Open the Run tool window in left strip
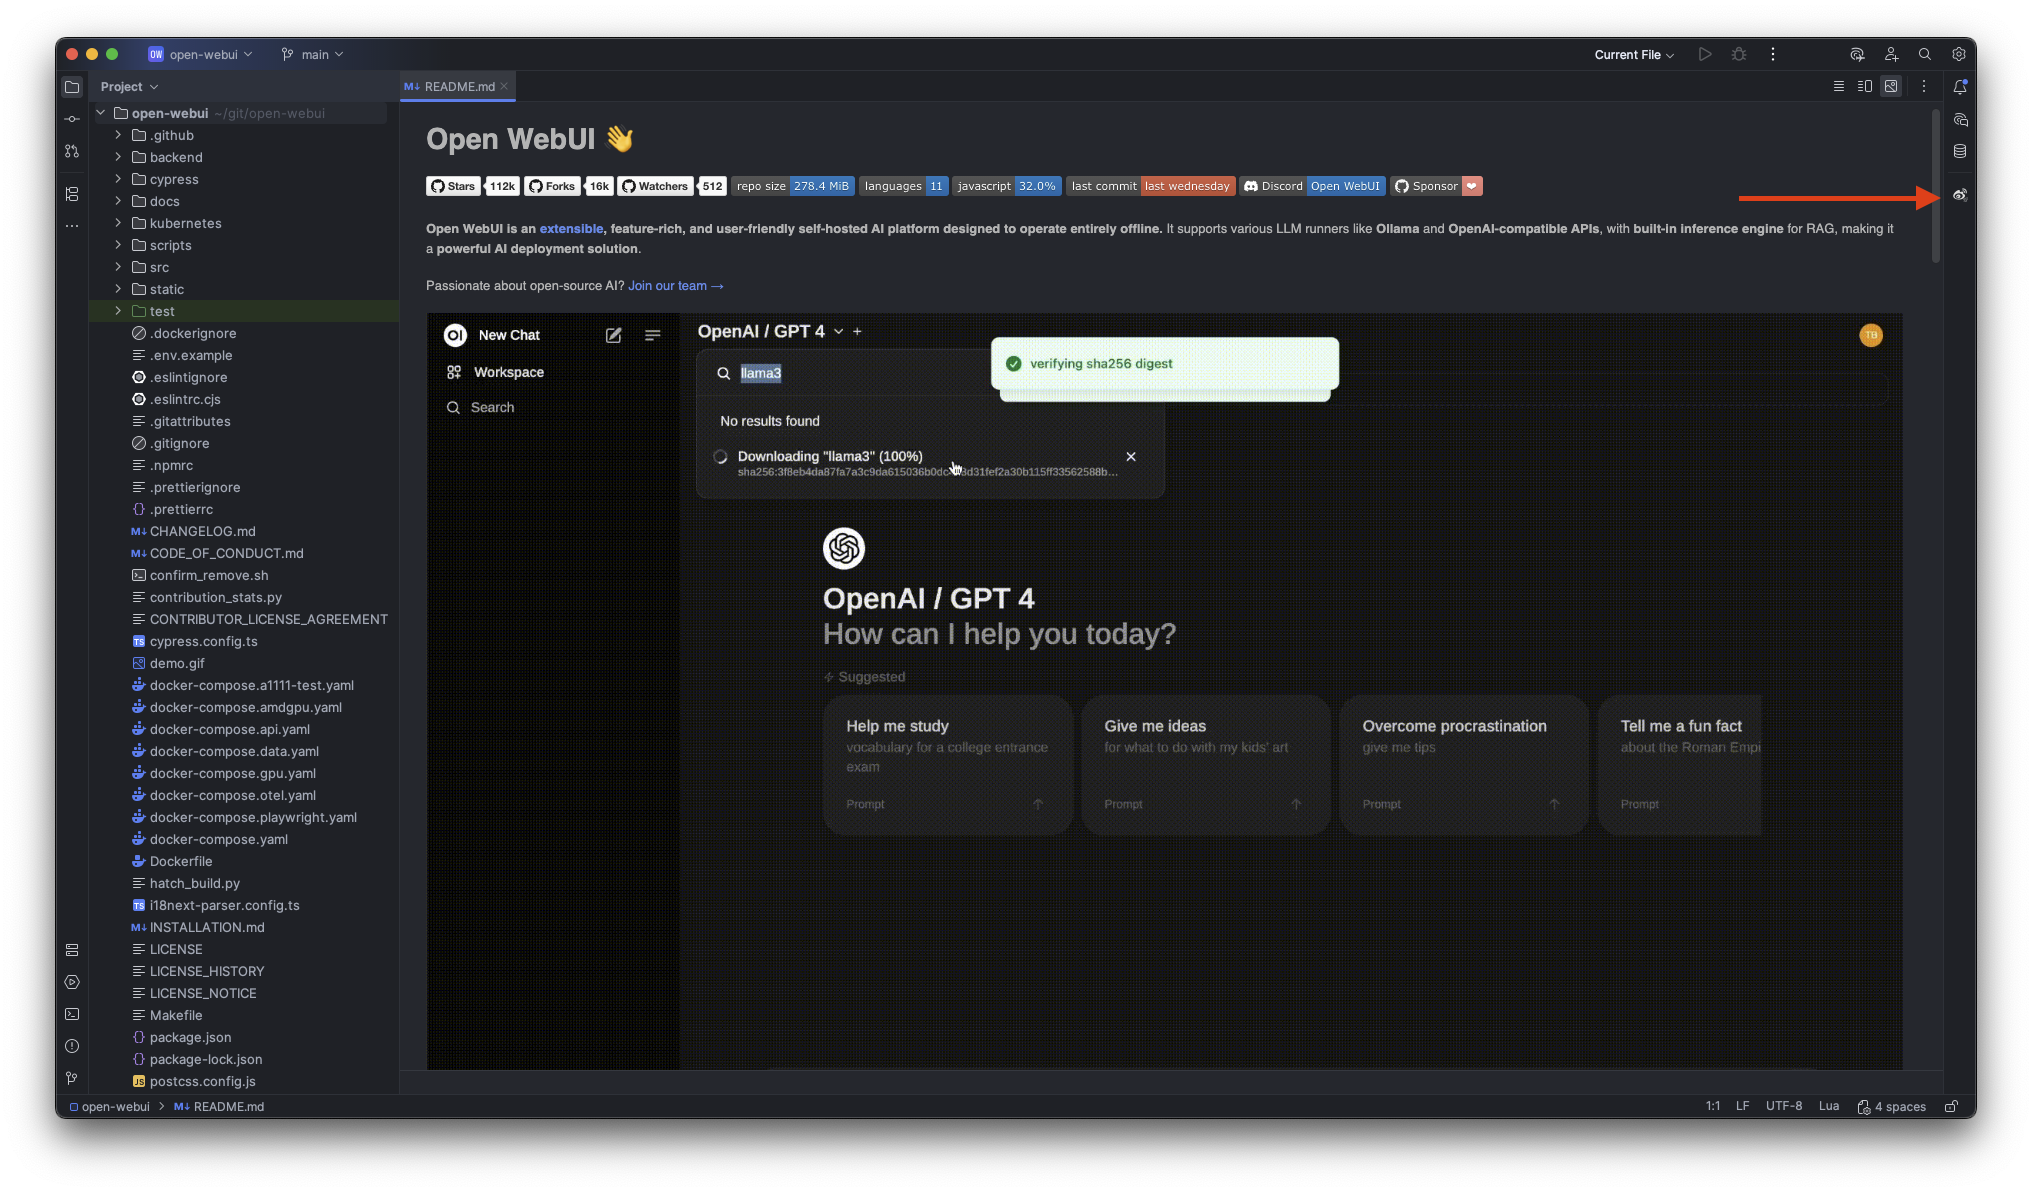2032x1192 pixels. click(72, 982)
